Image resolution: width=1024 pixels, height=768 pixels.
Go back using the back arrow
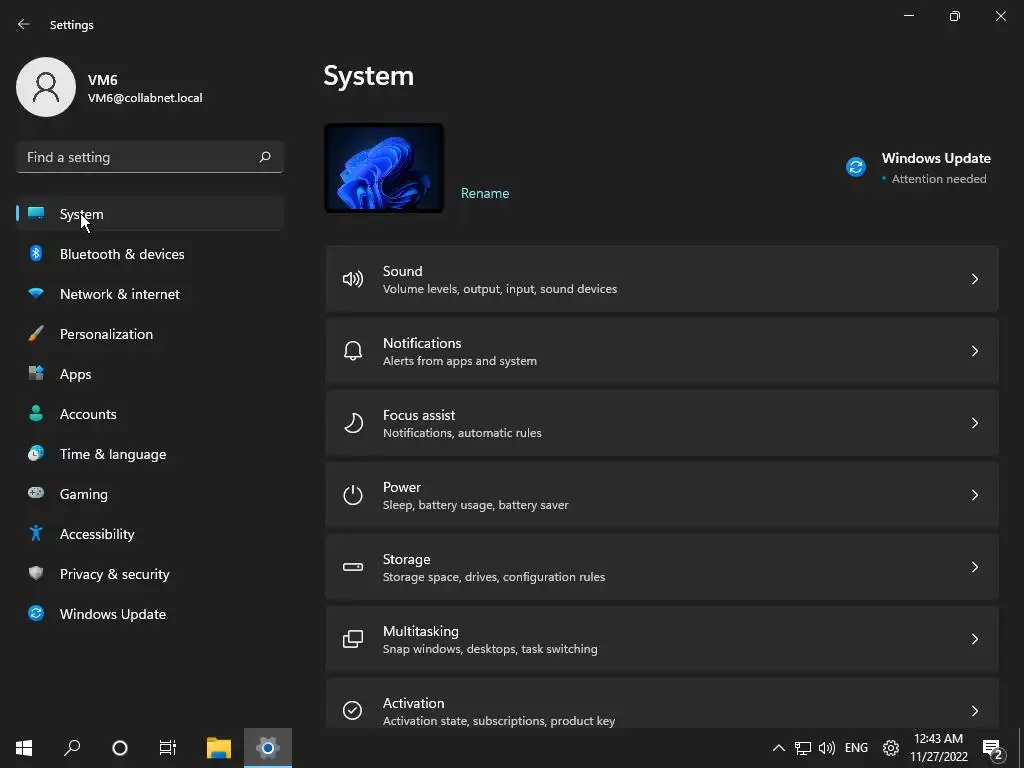click(x=24, y=24)
